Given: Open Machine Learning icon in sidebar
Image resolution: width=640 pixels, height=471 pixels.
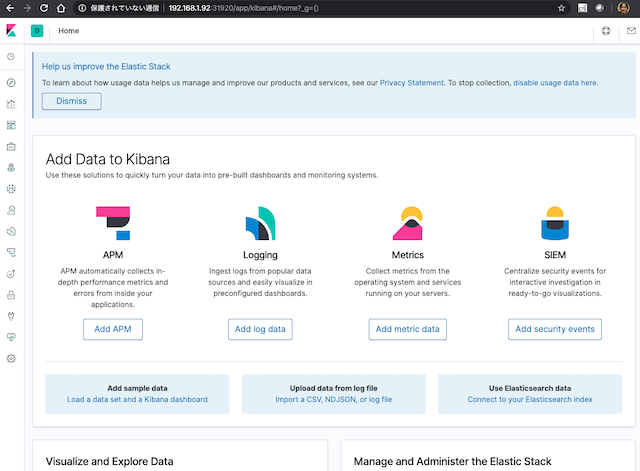Looking at the screenshot, I should pyautogui.click(x=11, y=189).
